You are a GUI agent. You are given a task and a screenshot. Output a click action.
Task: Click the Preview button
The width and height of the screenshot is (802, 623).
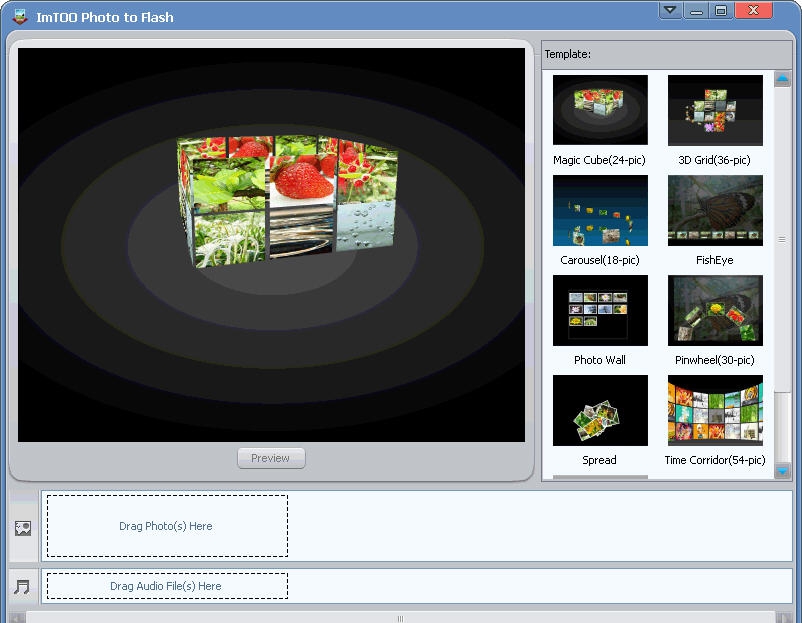point(270,458)
